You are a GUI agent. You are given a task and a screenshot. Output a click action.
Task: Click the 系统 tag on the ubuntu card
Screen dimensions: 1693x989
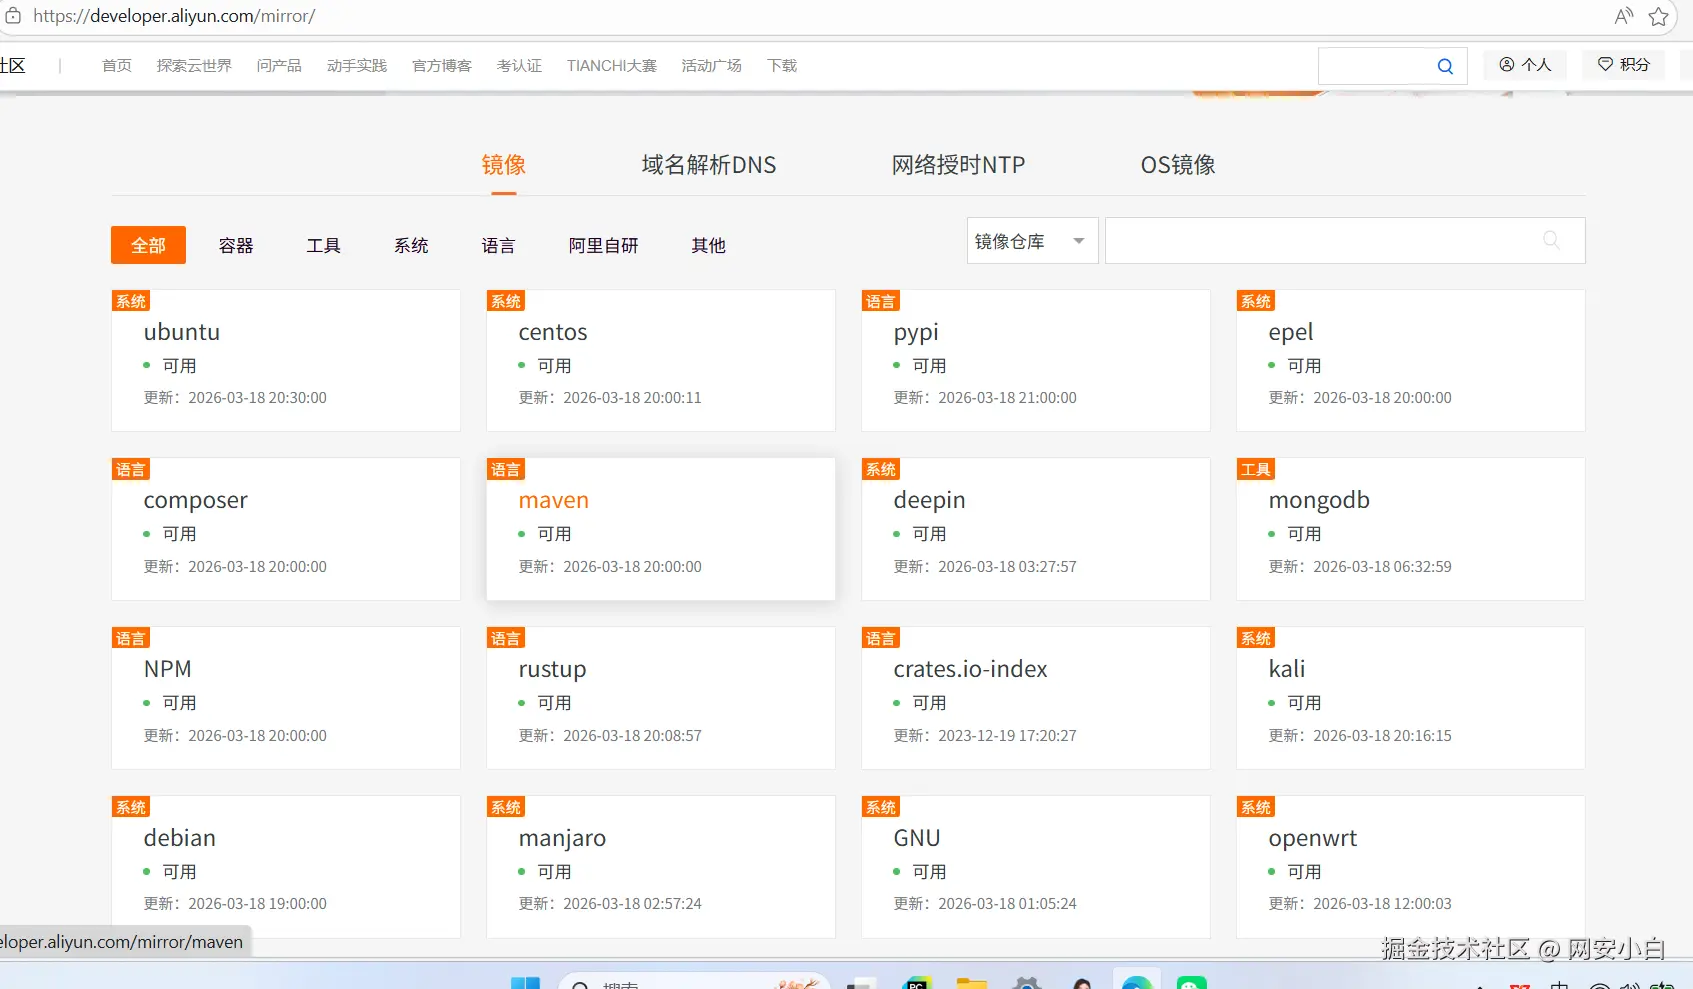point(131,301)
